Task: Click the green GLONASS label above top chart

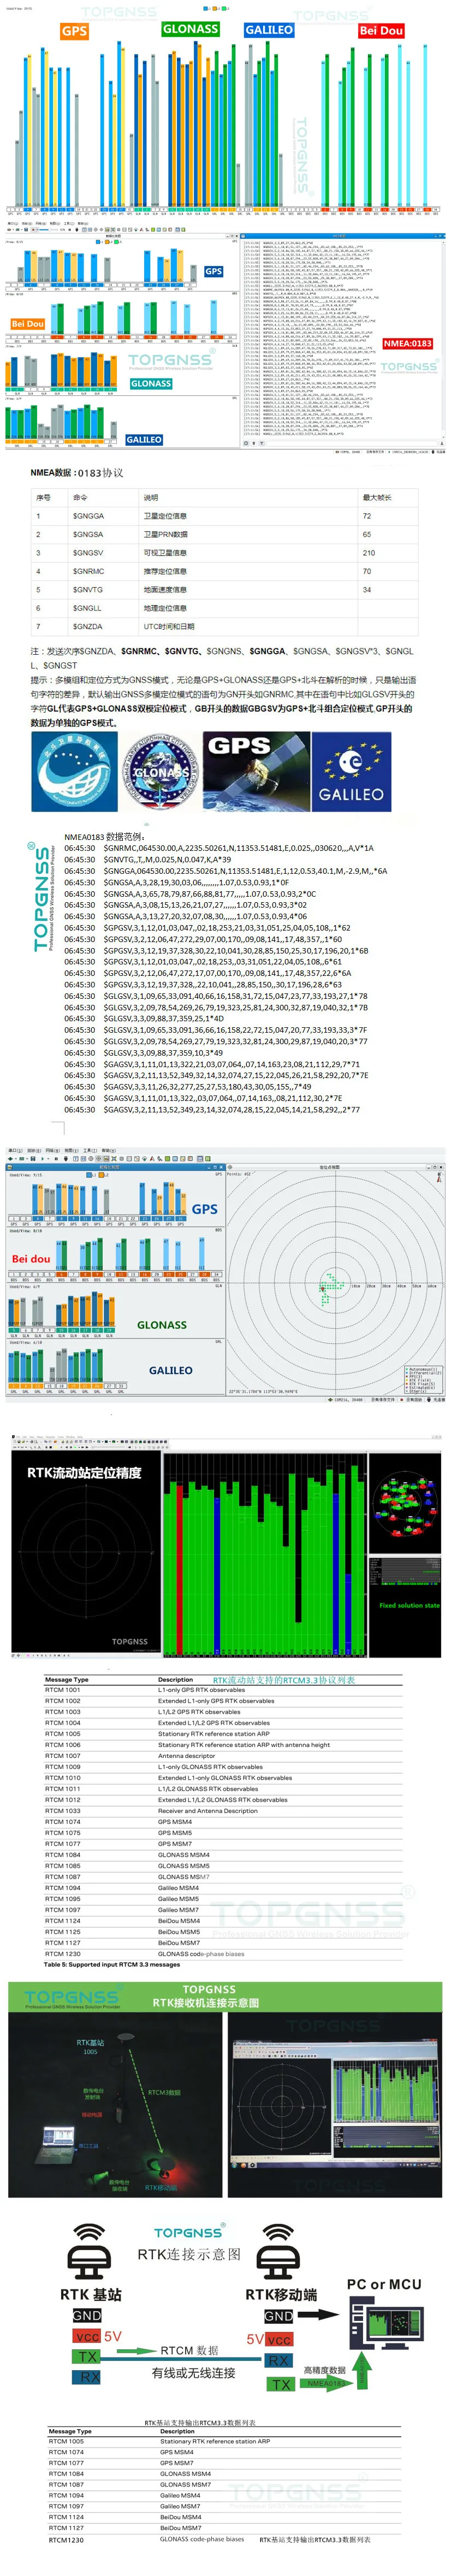Action: (190, 29)
